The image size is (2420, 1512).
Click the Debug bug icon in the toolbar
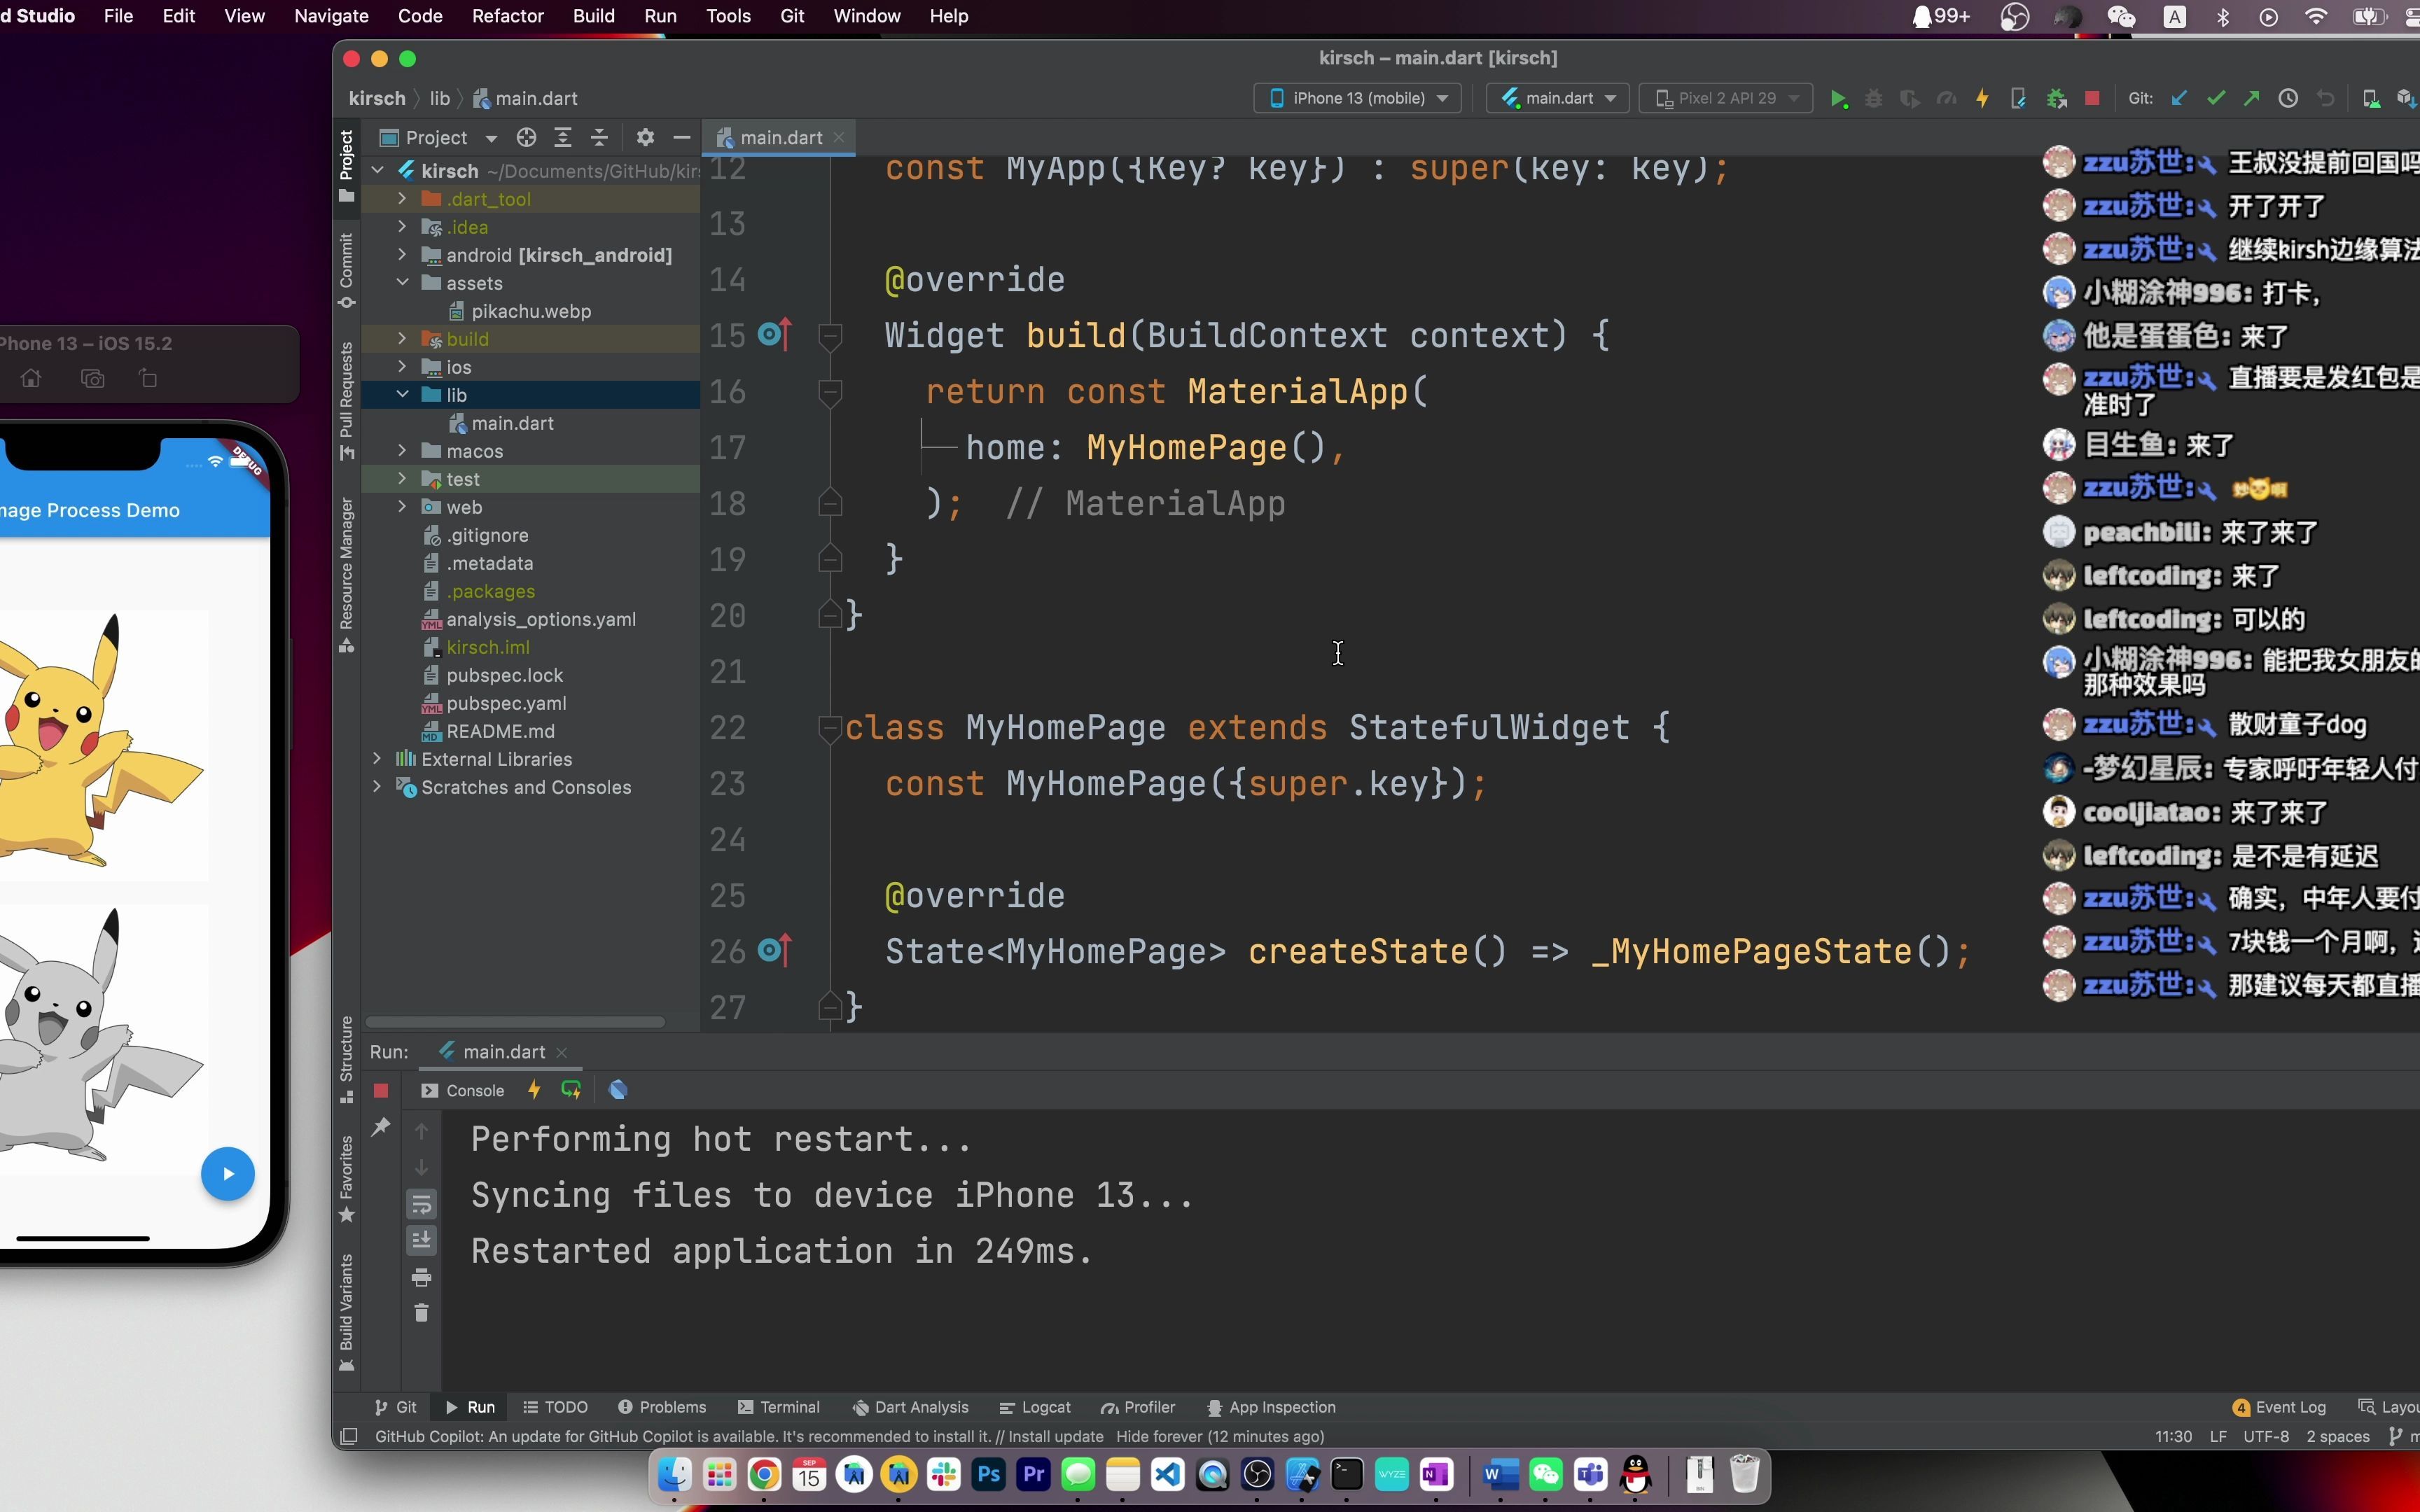click(1874, 98)
